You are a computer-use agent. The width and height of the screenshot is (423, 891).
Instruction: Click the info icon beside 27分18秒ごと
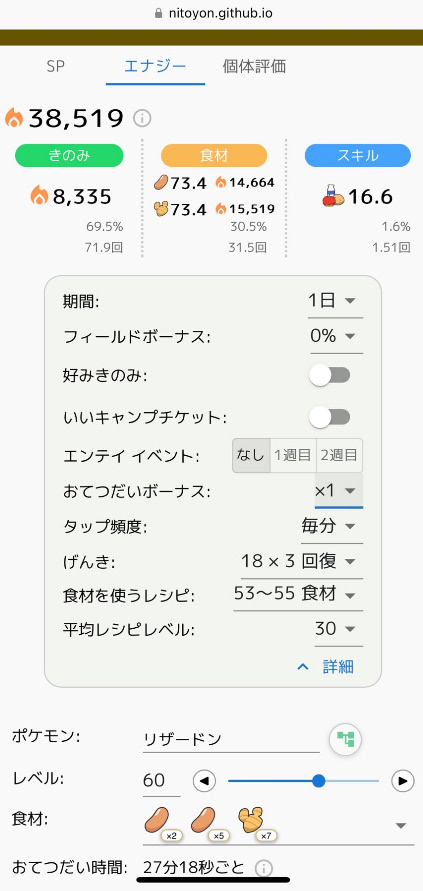point(264,869)
